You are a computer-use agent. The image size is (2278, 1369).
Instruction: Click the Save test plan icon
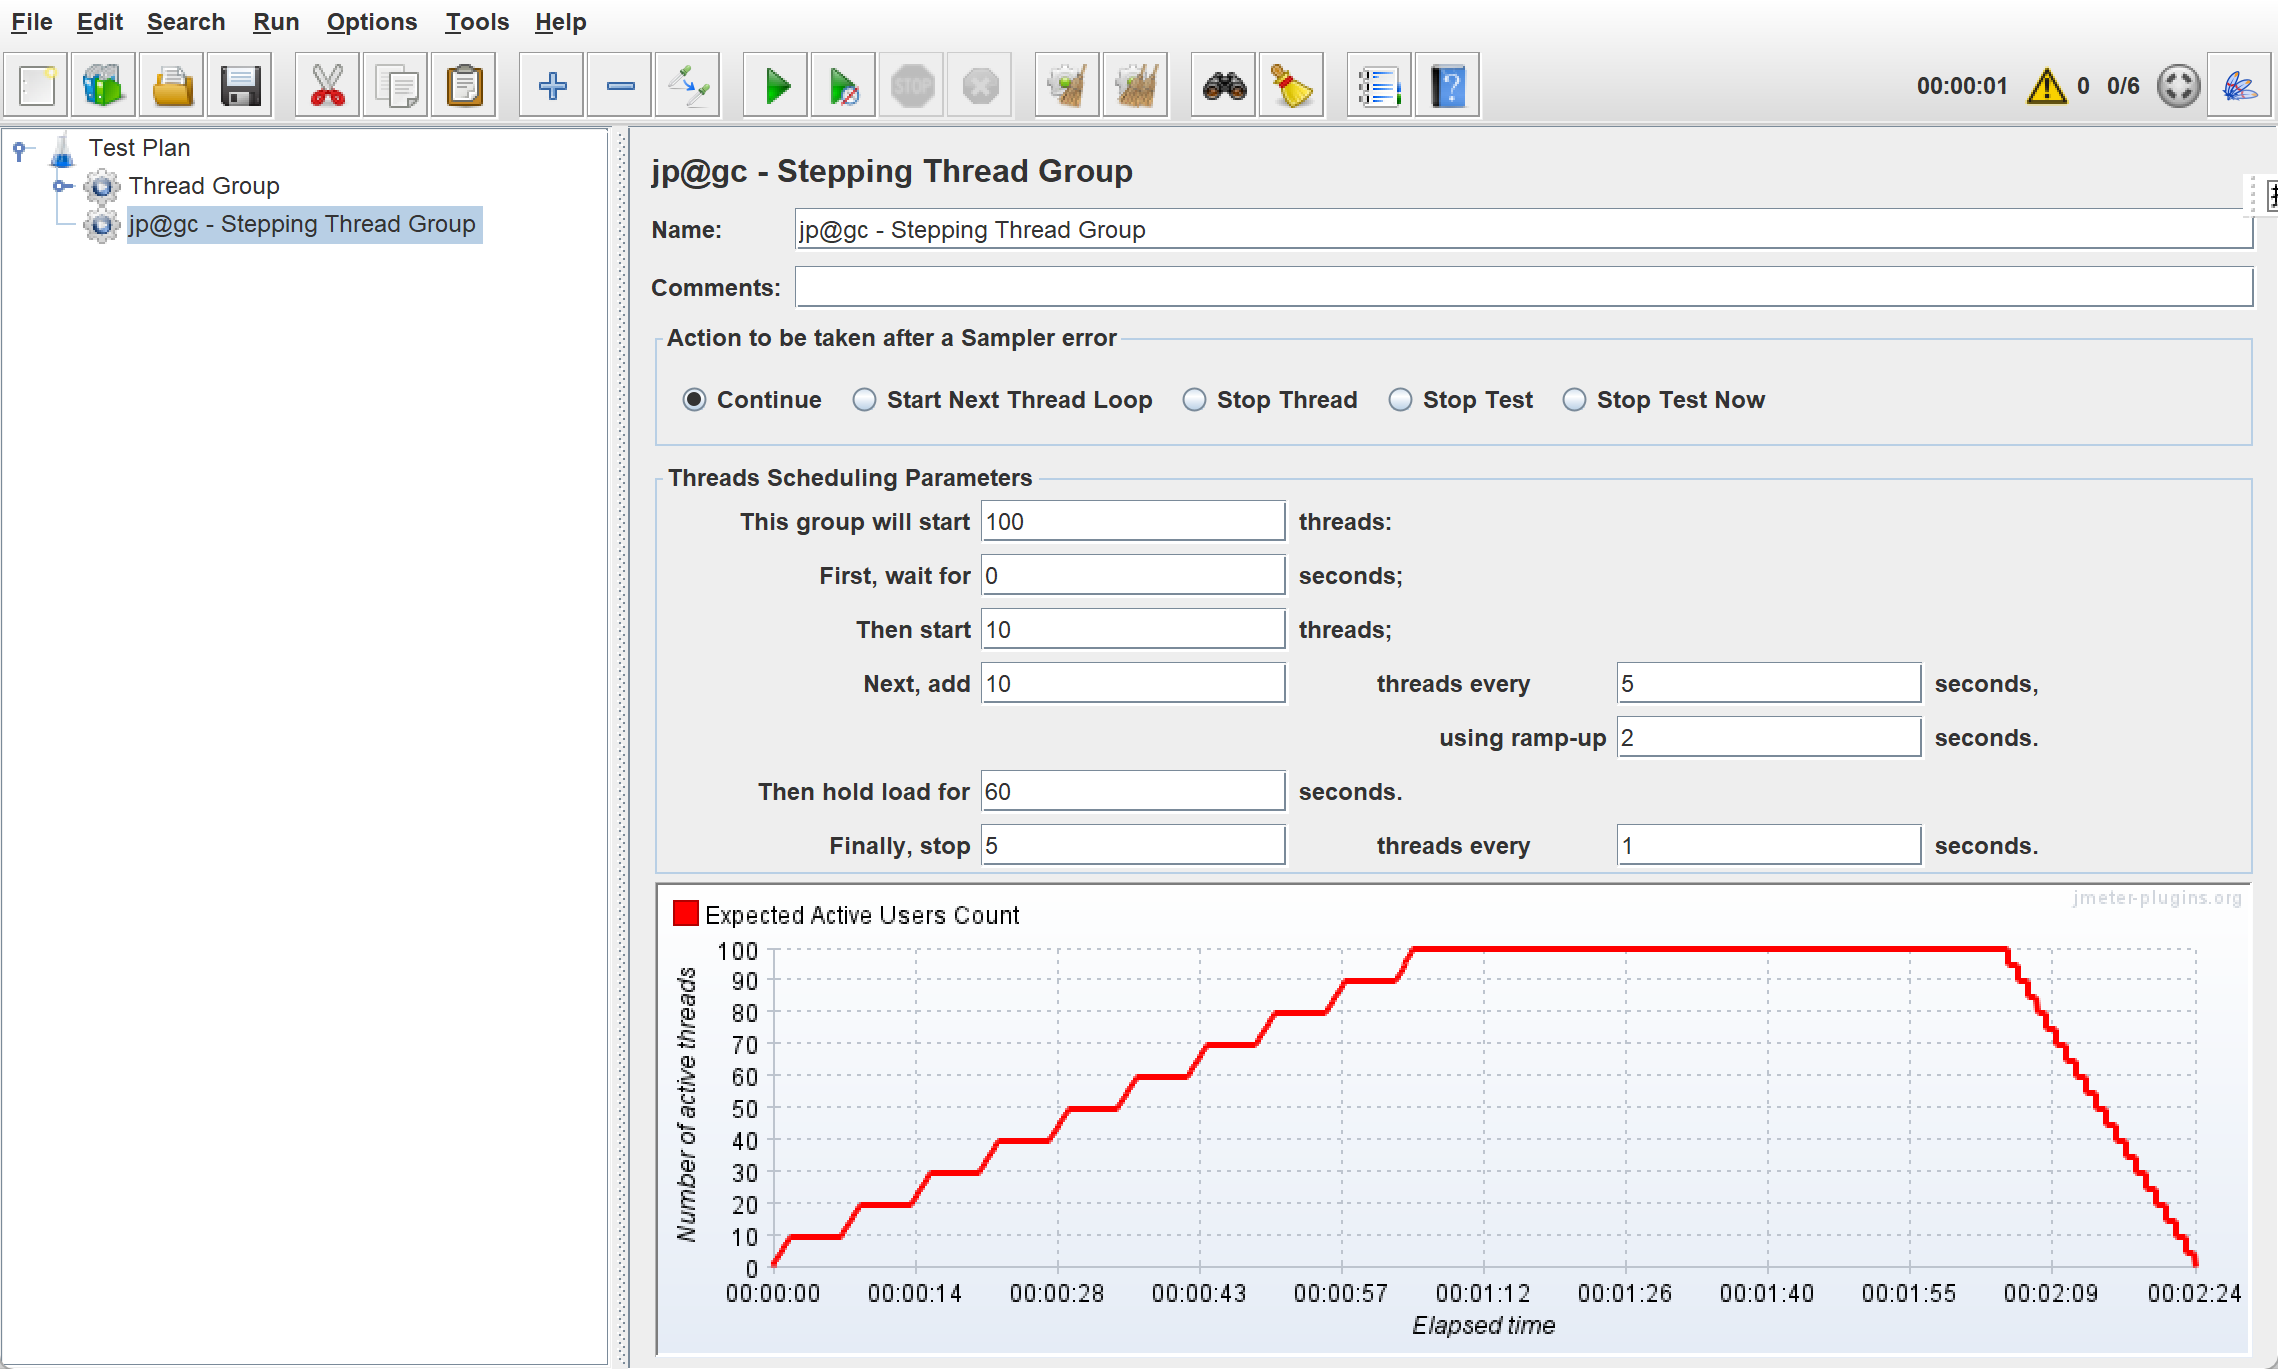point(240,87)
